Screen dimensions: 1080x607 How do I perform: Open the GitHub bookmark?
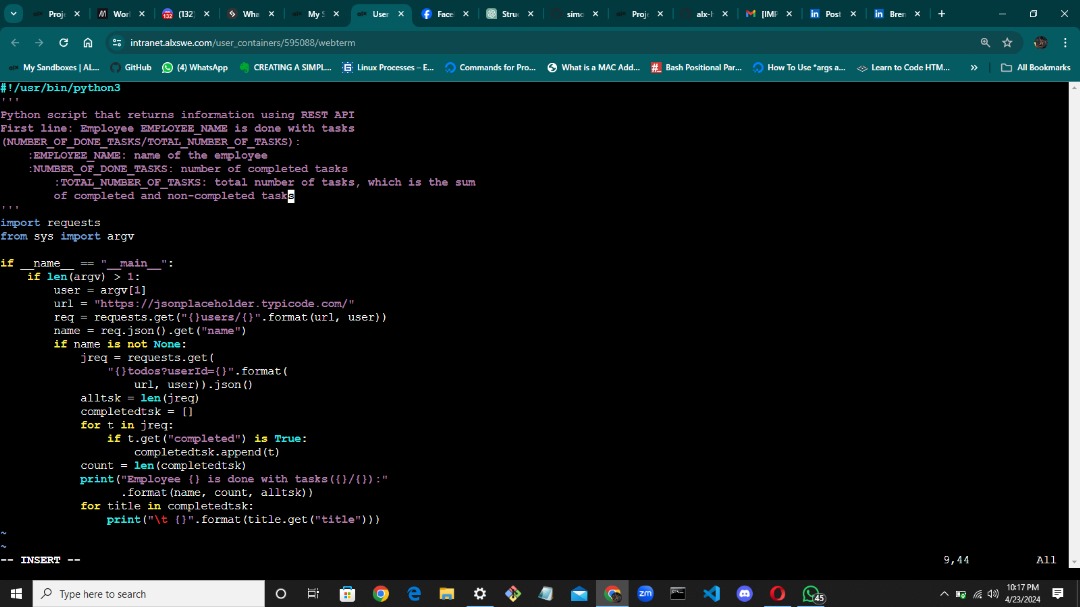coord(131,68)
